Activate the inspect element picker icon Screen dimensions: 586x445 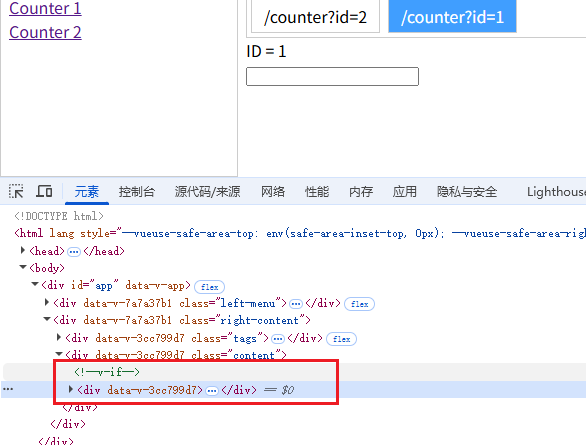click(x=16, y=191)
